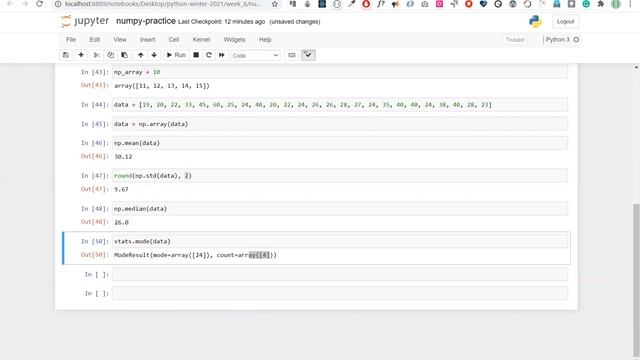Viewport: 640px width, 360px height.
Task: Open the Help menu
Action: (265, 40)
